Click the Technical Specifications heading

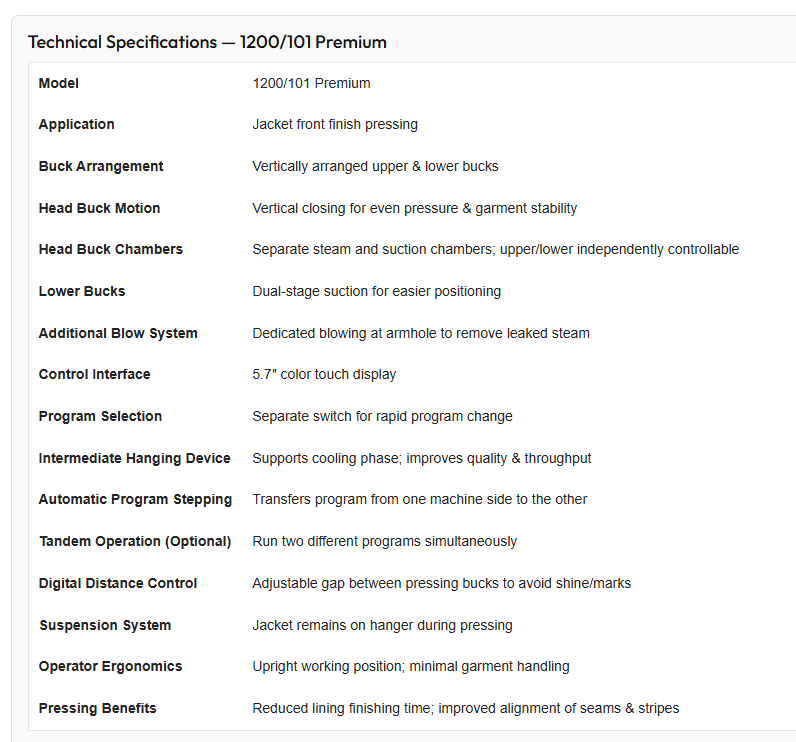tap(207, 42)
